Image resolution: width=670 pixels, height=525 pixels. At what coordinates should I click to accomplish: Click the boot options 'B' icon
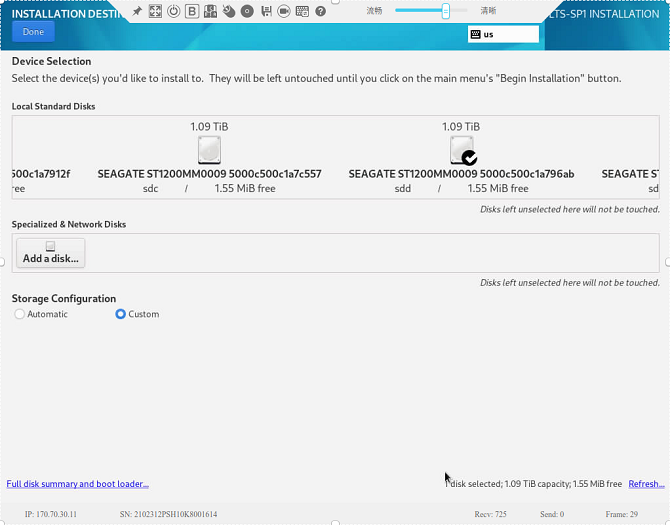coord(192,11)
